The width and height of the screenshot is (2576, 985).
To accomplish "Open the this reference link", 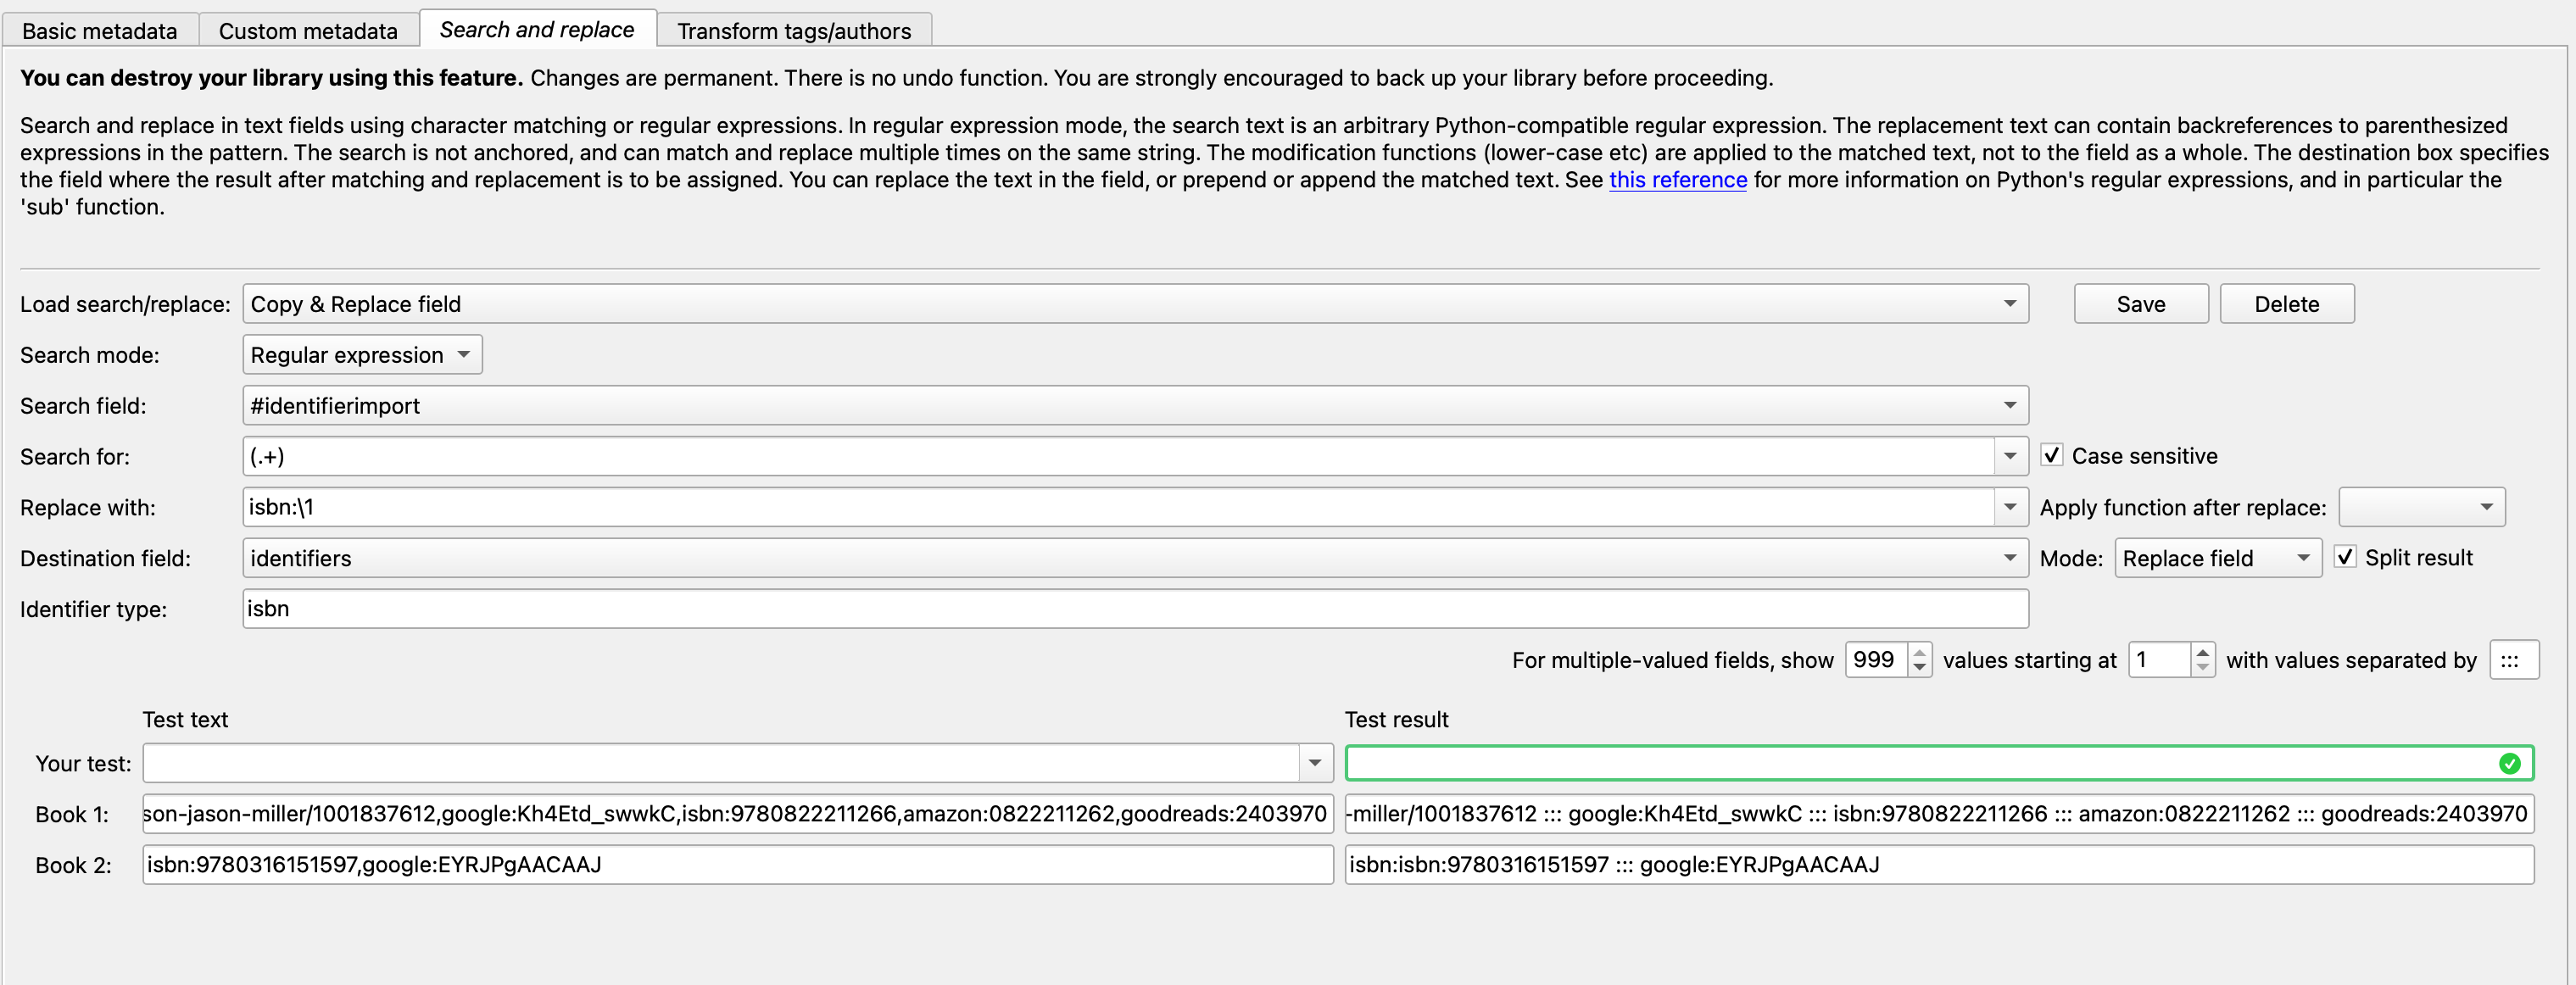I will click(x=1677, y=180).
